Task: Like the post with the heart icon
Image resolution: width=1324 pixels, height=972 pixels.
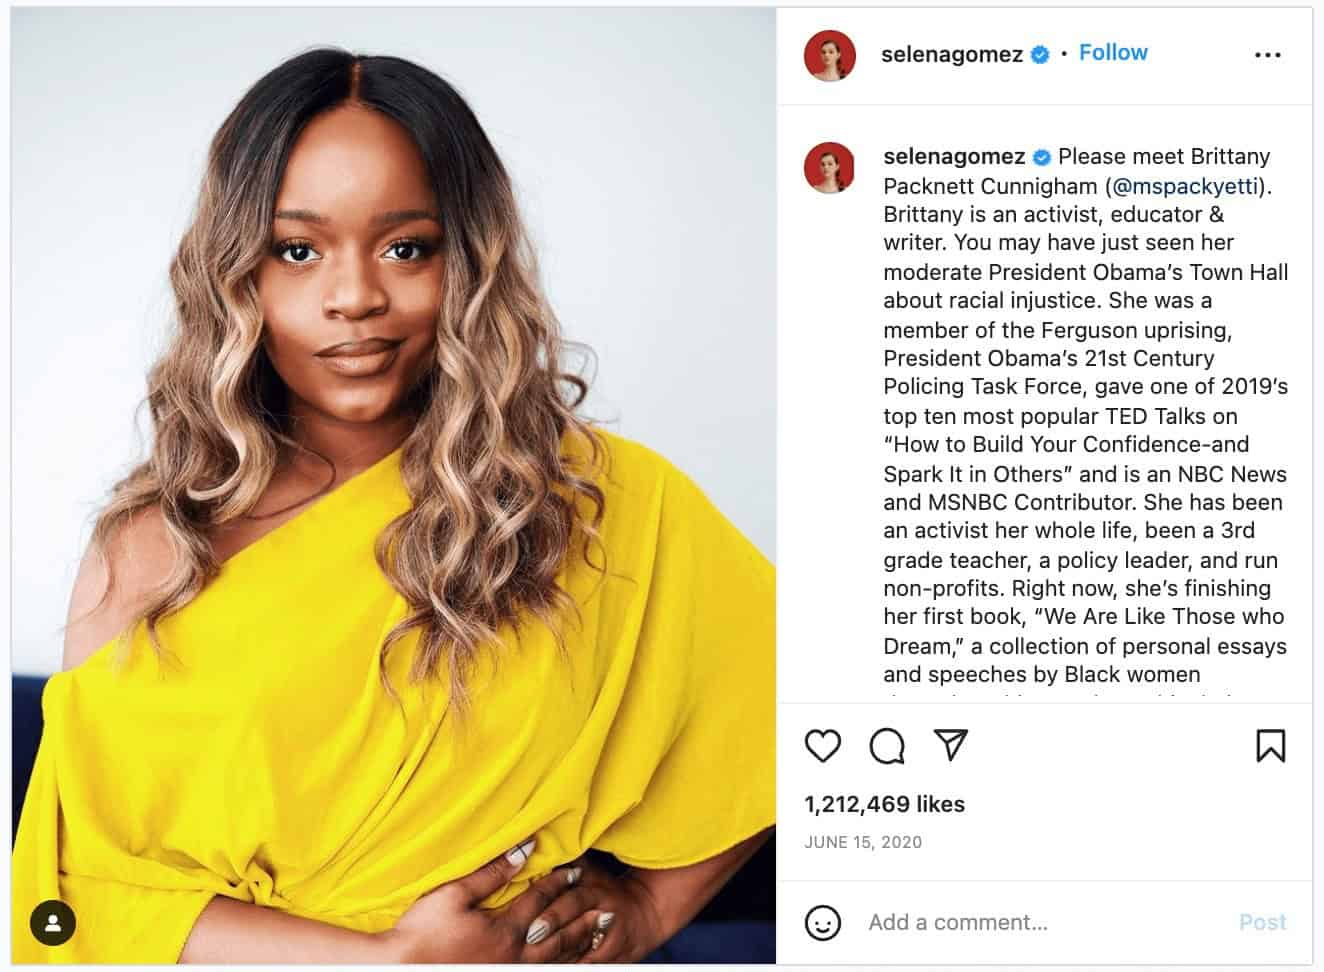Action: [x=823, y=746]
